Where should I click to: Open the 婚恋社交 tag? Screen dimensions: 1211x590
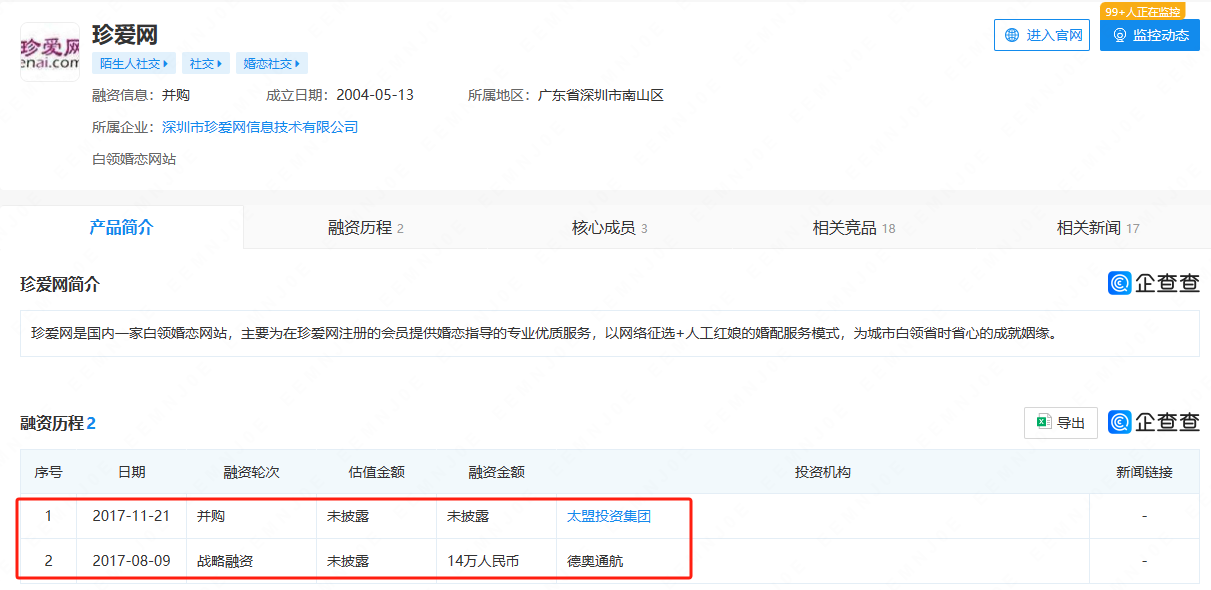click(x=272, y=63)
